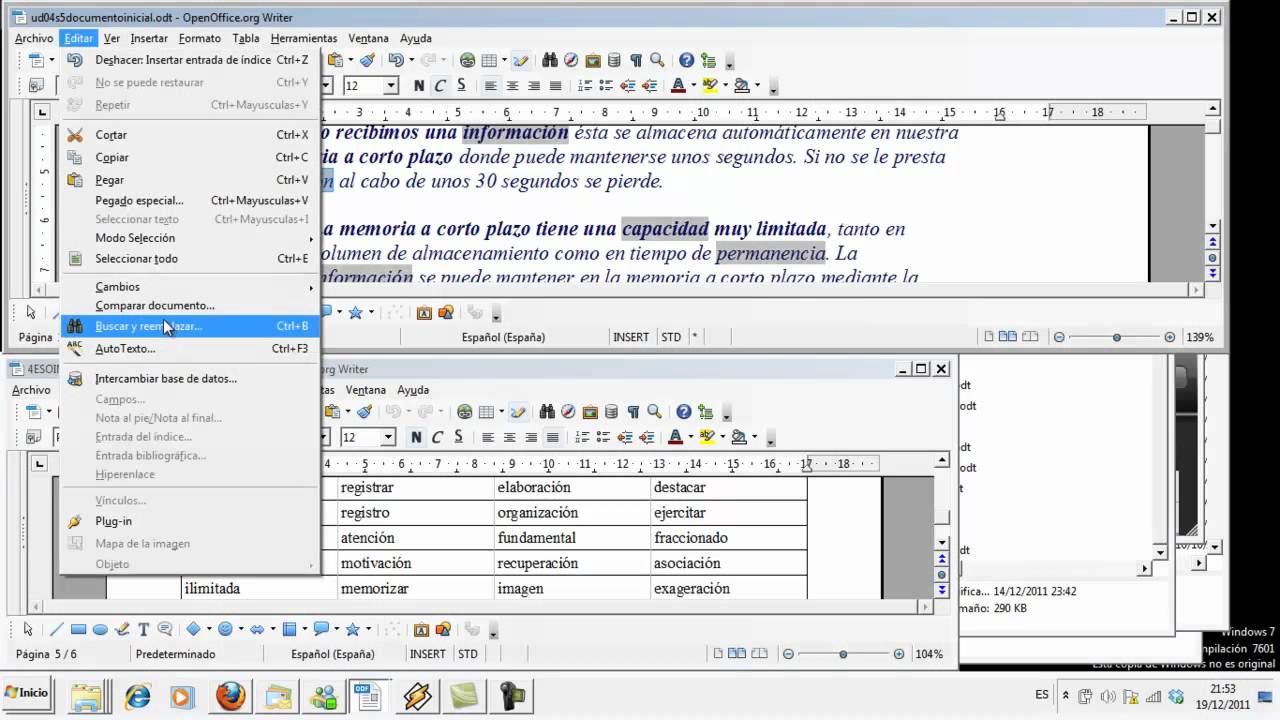
Task: Choose AutoTexto from the Editar menu
Action: tap(190, 349)
